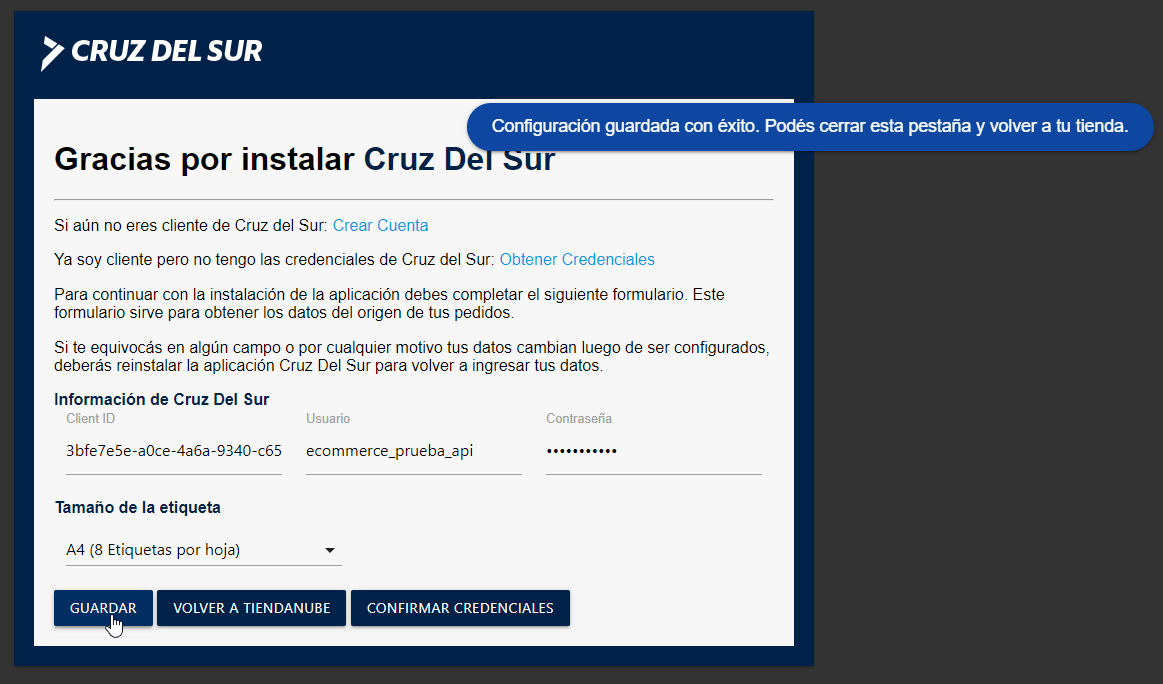The image size is (1163, 684).
Task: Focus the Usuario input showing ecommerce_prueba_api
Action: [413, 451]
